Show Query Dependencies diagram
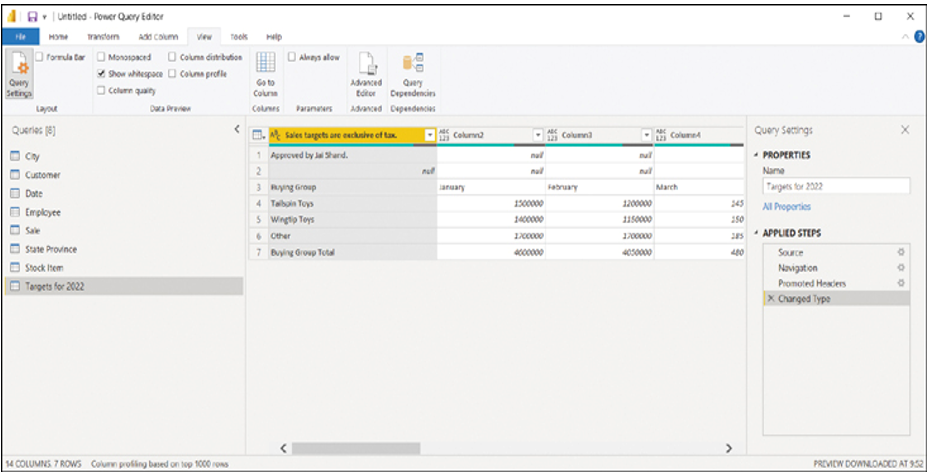Image resolution: width=931 pixels, height=475 pixels. tap(413, 75)
